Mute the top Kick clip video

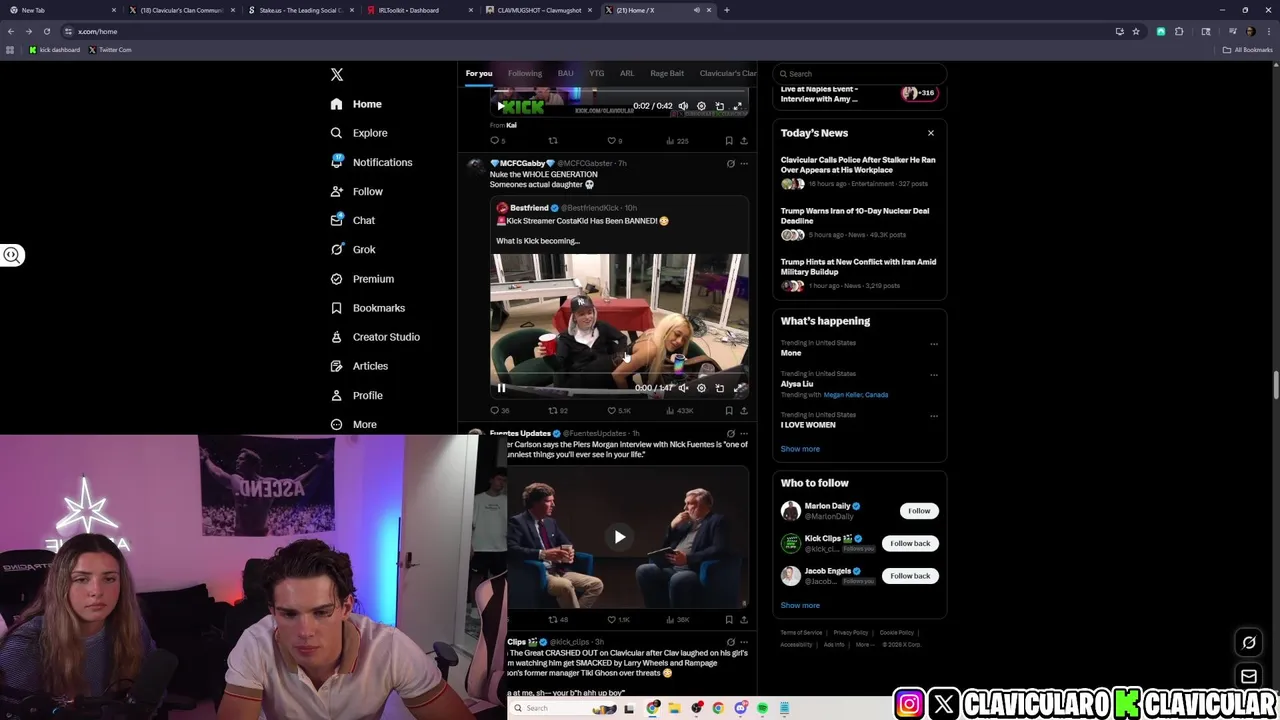683,106
